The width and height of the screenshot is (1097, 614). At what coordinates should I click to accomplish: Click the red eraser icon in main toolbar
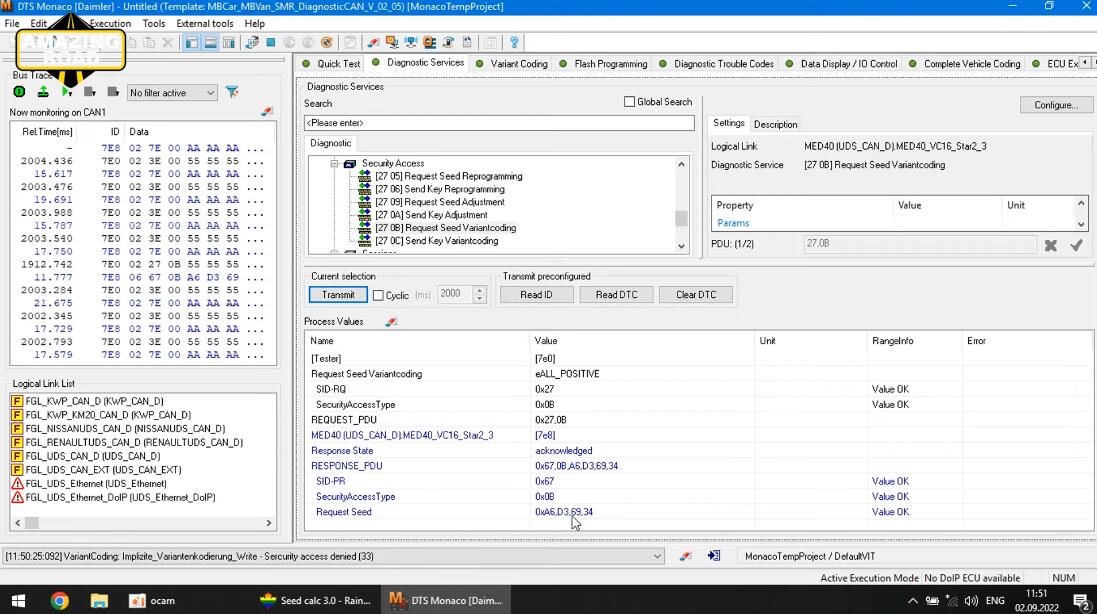pyautogui.click(x=374, y=43)
